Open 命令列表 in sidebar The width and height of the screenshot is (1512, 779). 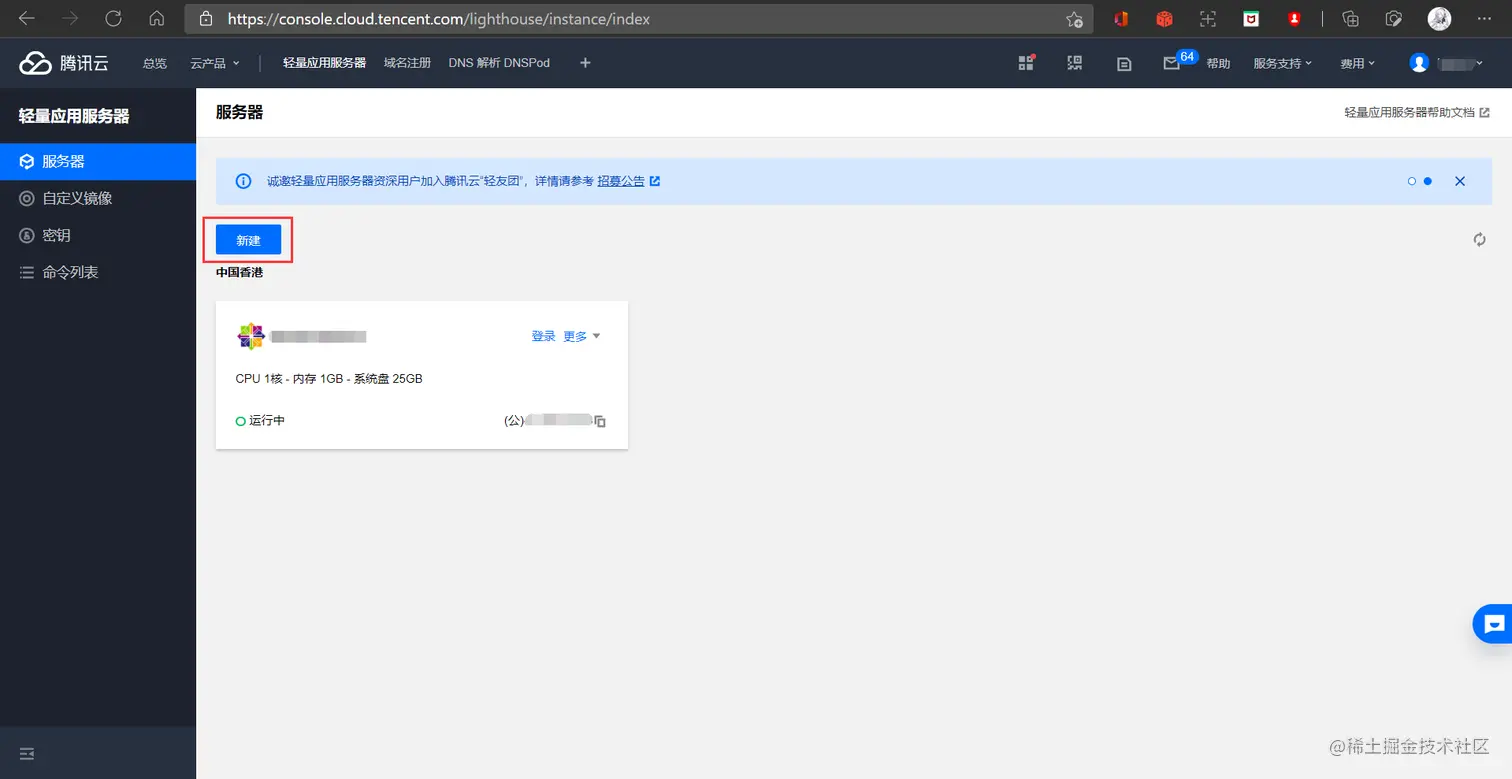[98, 272]
